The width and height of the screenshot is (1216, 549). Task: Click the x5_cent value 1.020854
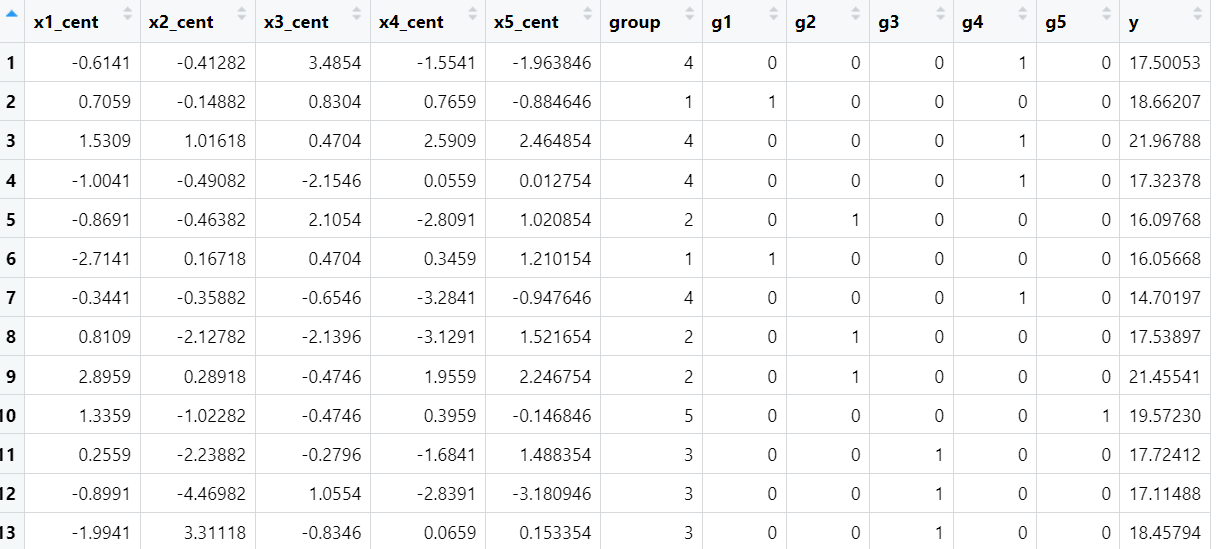point(556,220)
